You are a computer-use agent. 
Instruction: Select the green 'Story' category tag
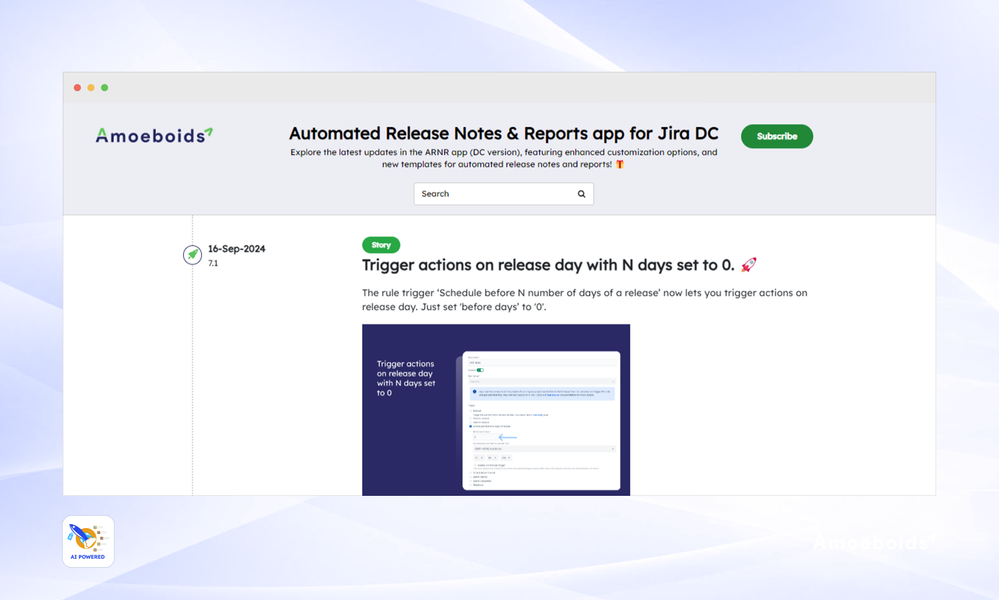[381, 244]
